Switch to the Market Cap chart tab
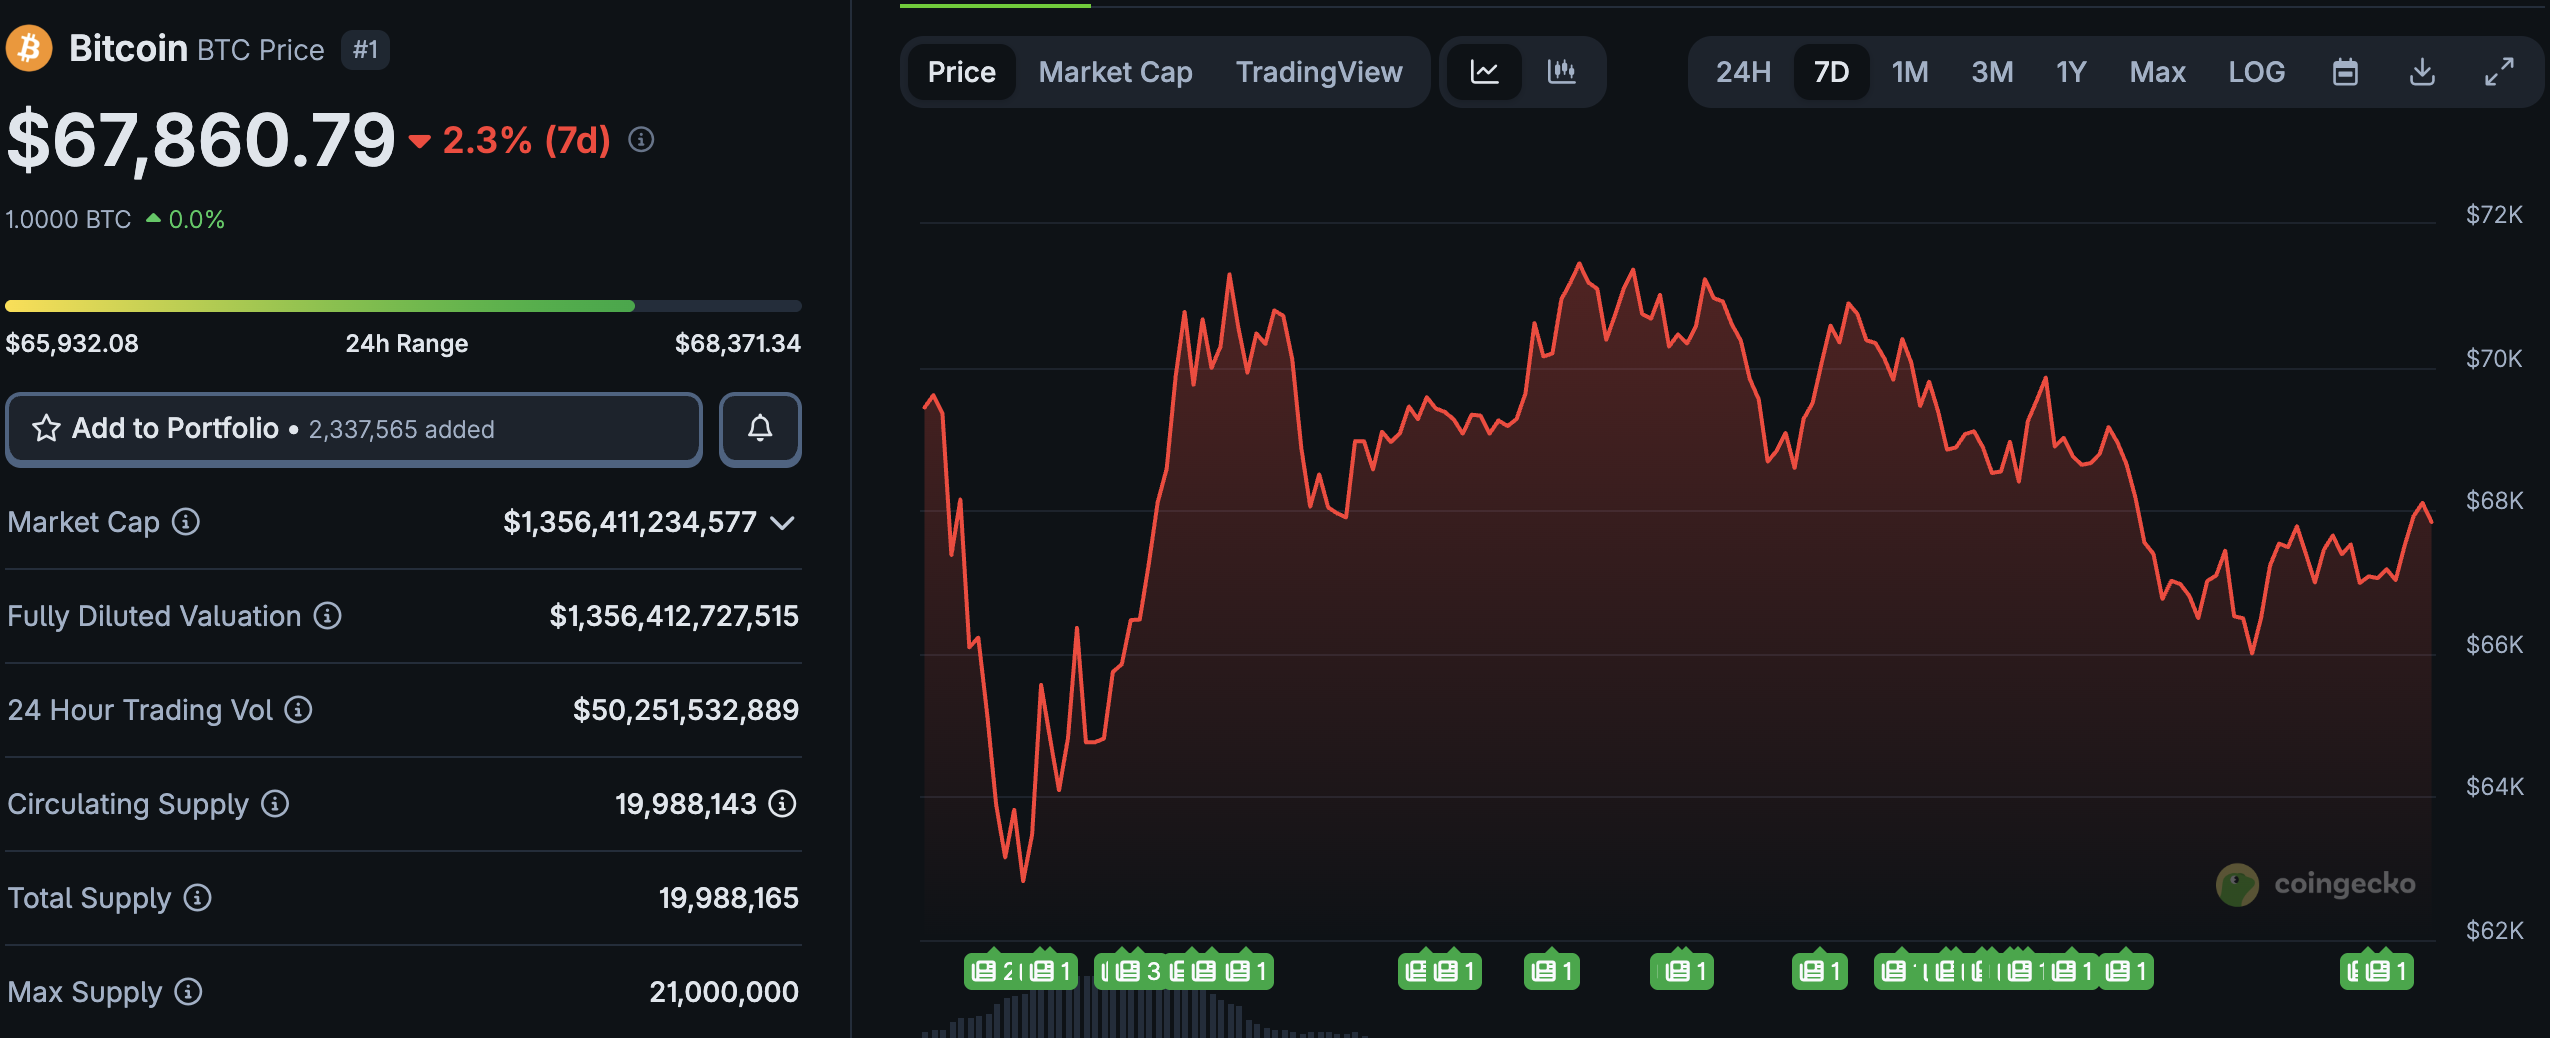2550x1038 pixels. [1115, 72]
